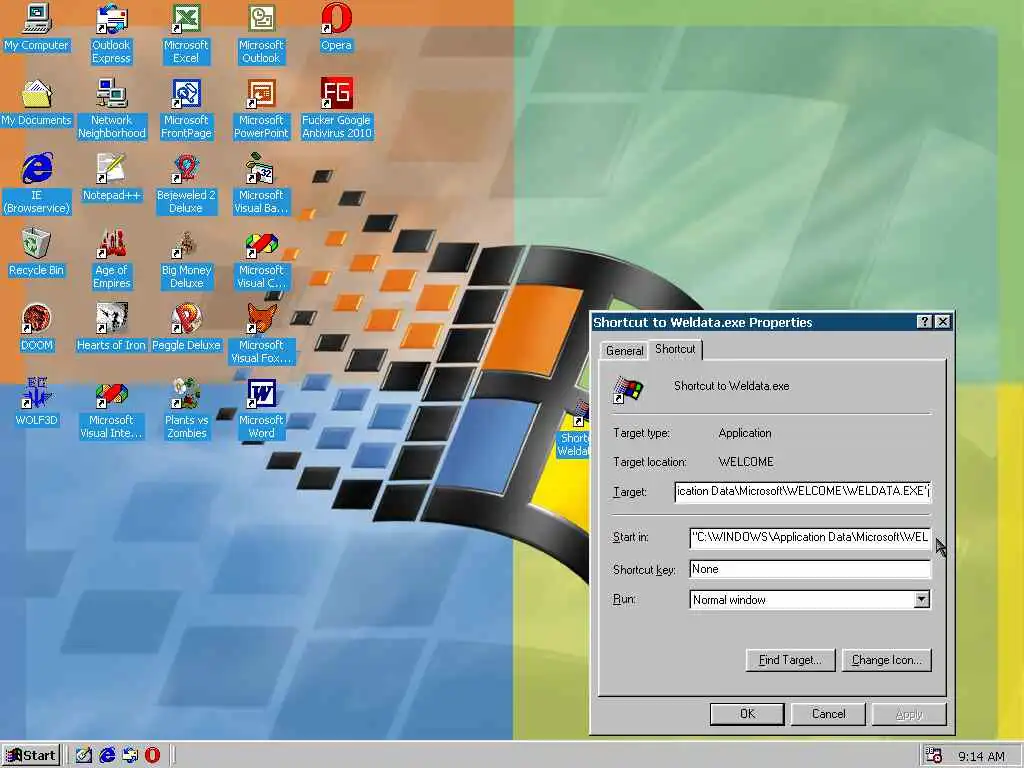1024x768 pixels.
Task: Click the Change Icon button
Action: click(x=887, y=660)
